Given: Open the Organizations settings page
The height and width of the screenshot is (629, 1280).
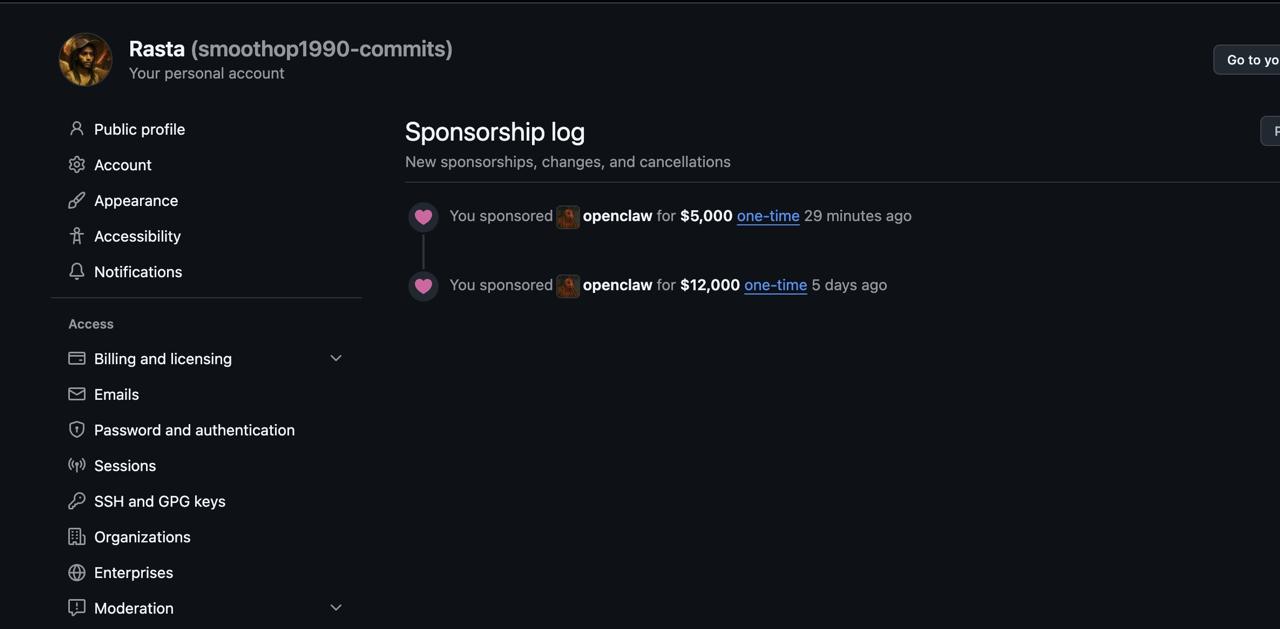Looking at the screenshot, I should 142,537.
